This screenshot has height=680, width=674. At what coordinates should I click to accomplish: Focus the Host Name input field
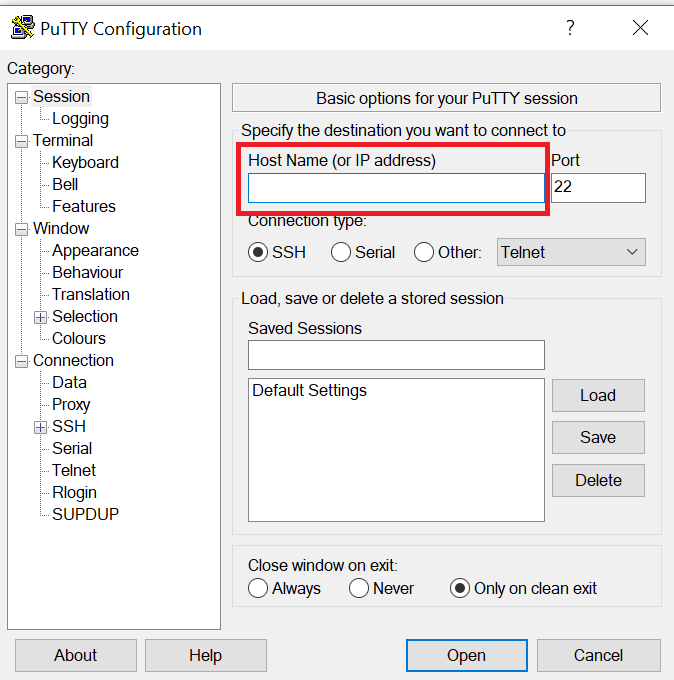click(x=396, y=188)
